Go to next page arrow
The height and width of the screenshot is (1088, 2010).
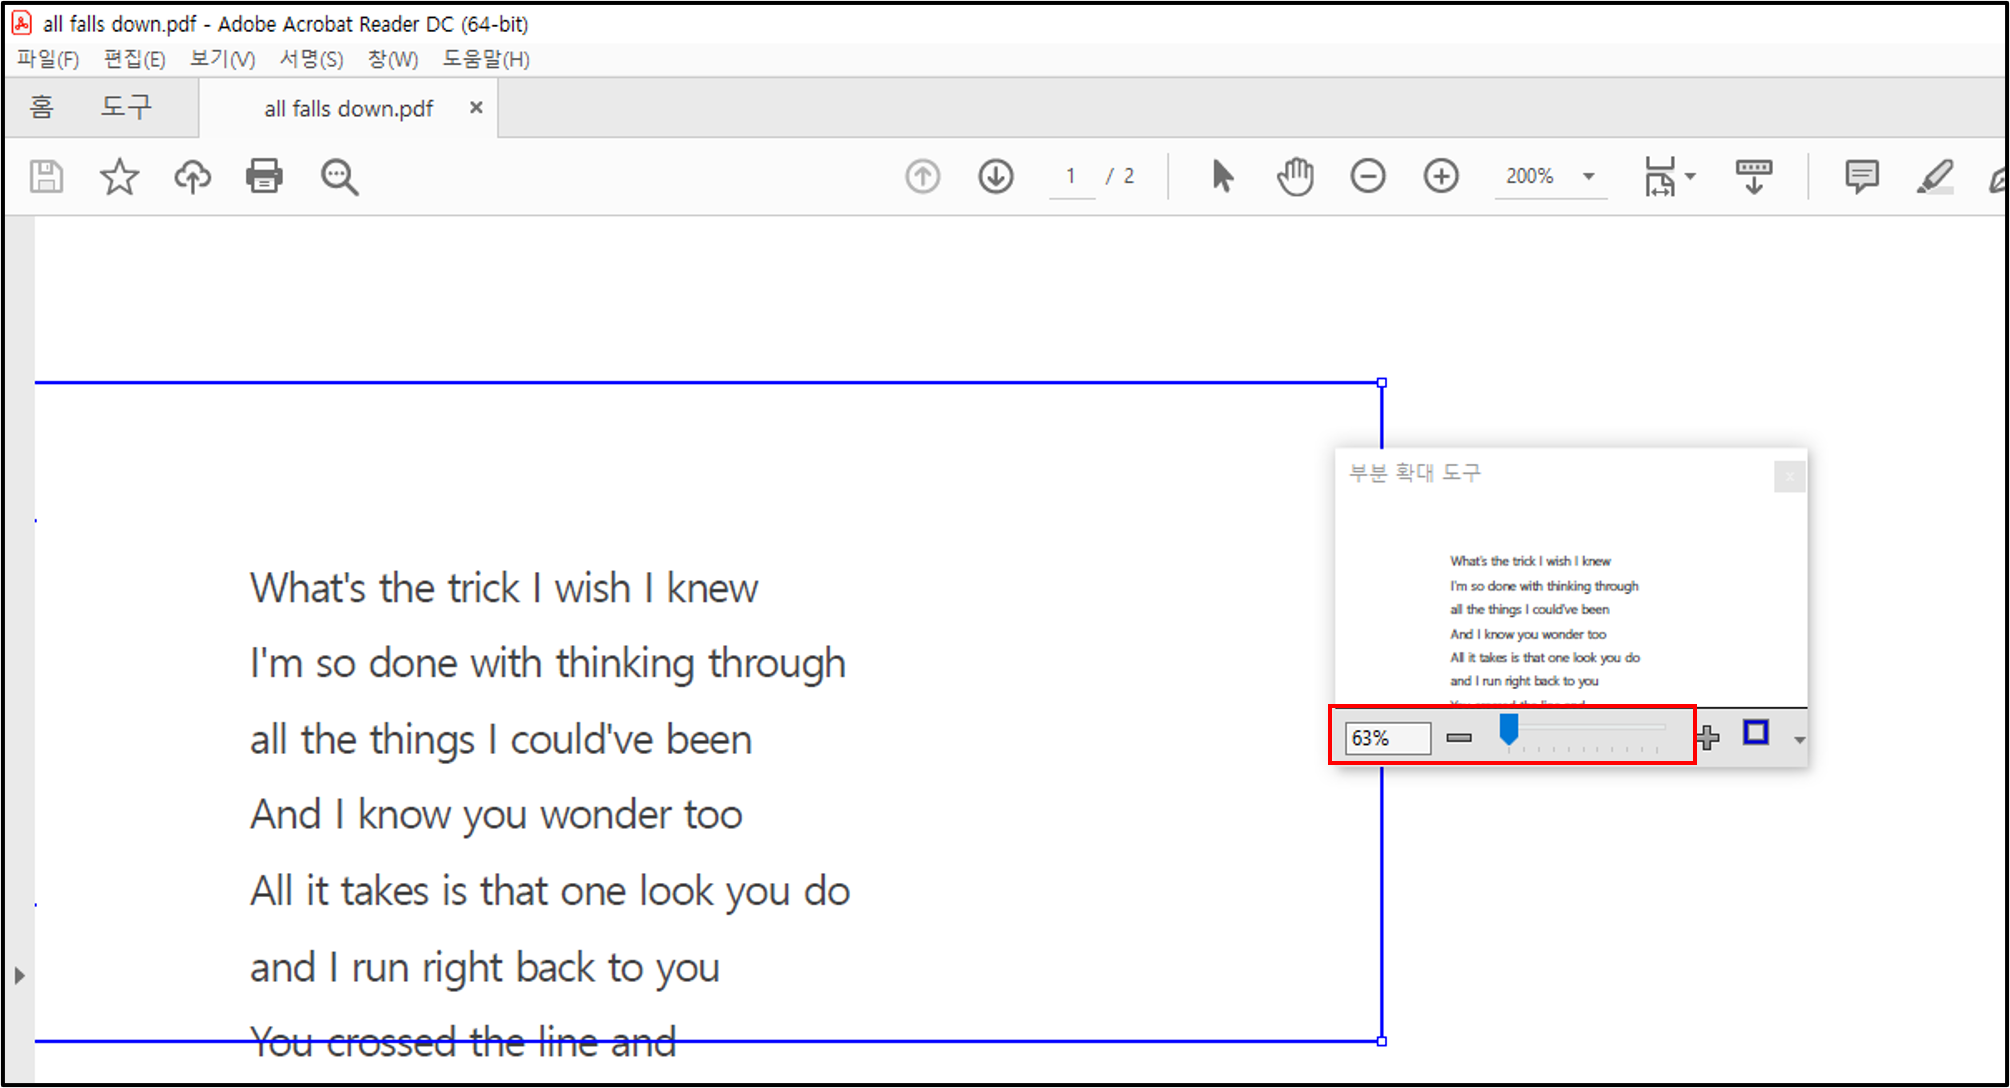tap(995, 177)
